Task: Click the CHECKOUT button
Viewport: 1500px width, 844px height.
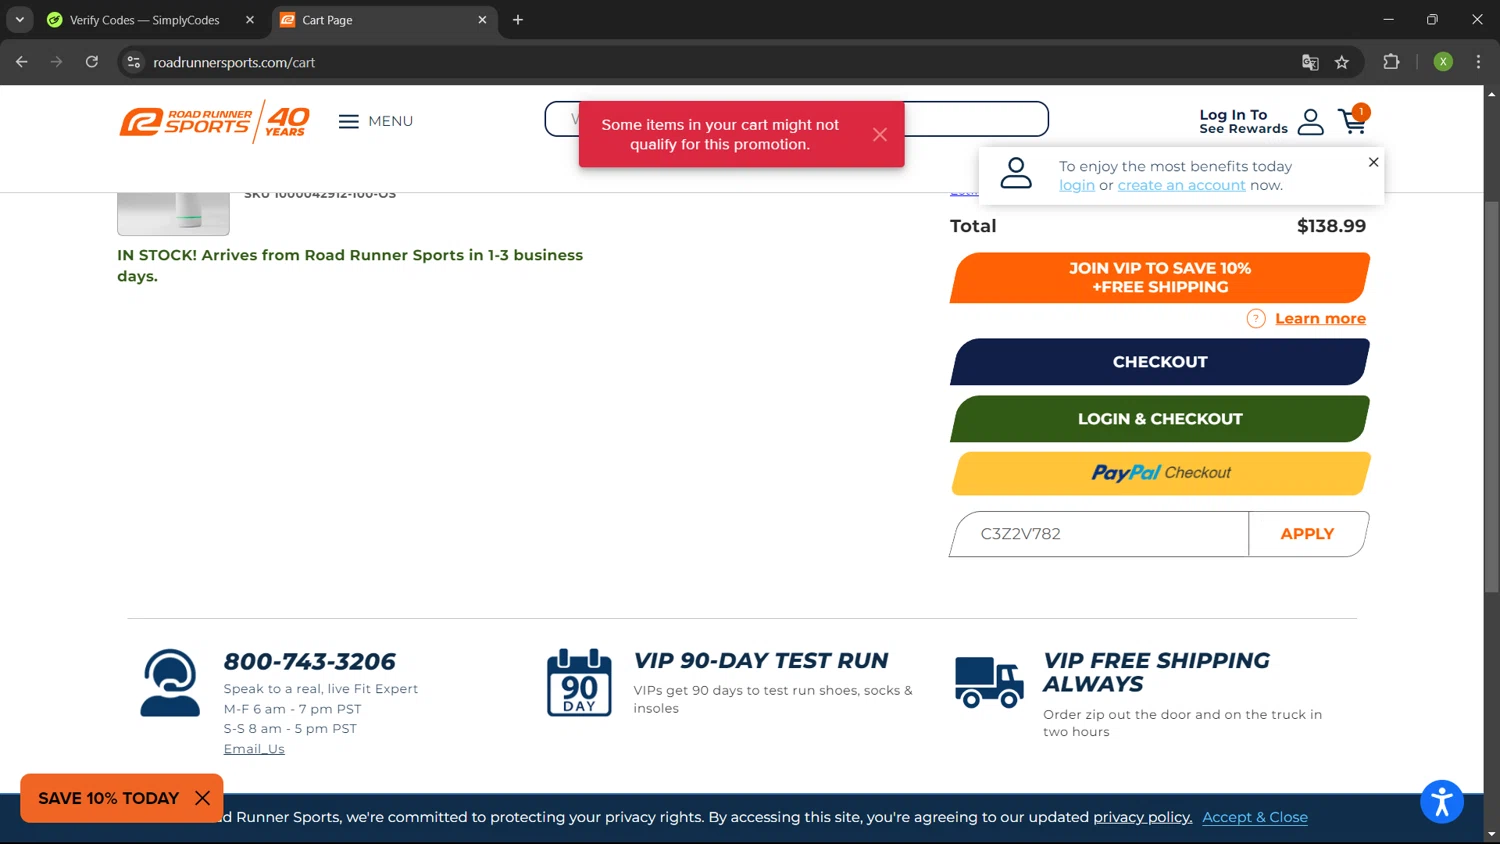Action: [x=1160, y=362]
